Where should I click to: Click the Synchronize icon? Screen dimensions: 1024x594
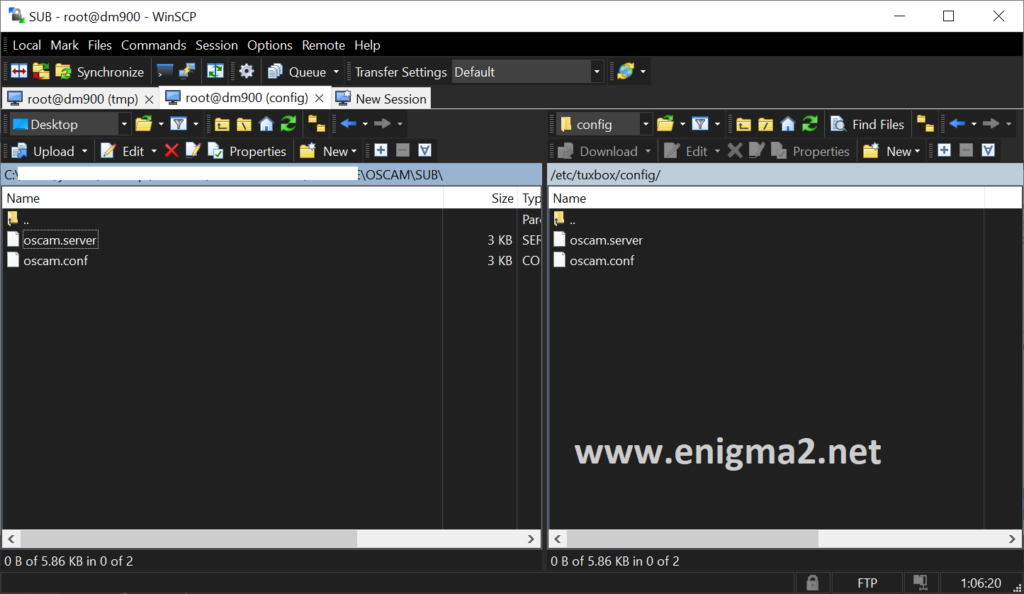click(x=64, y=71)
